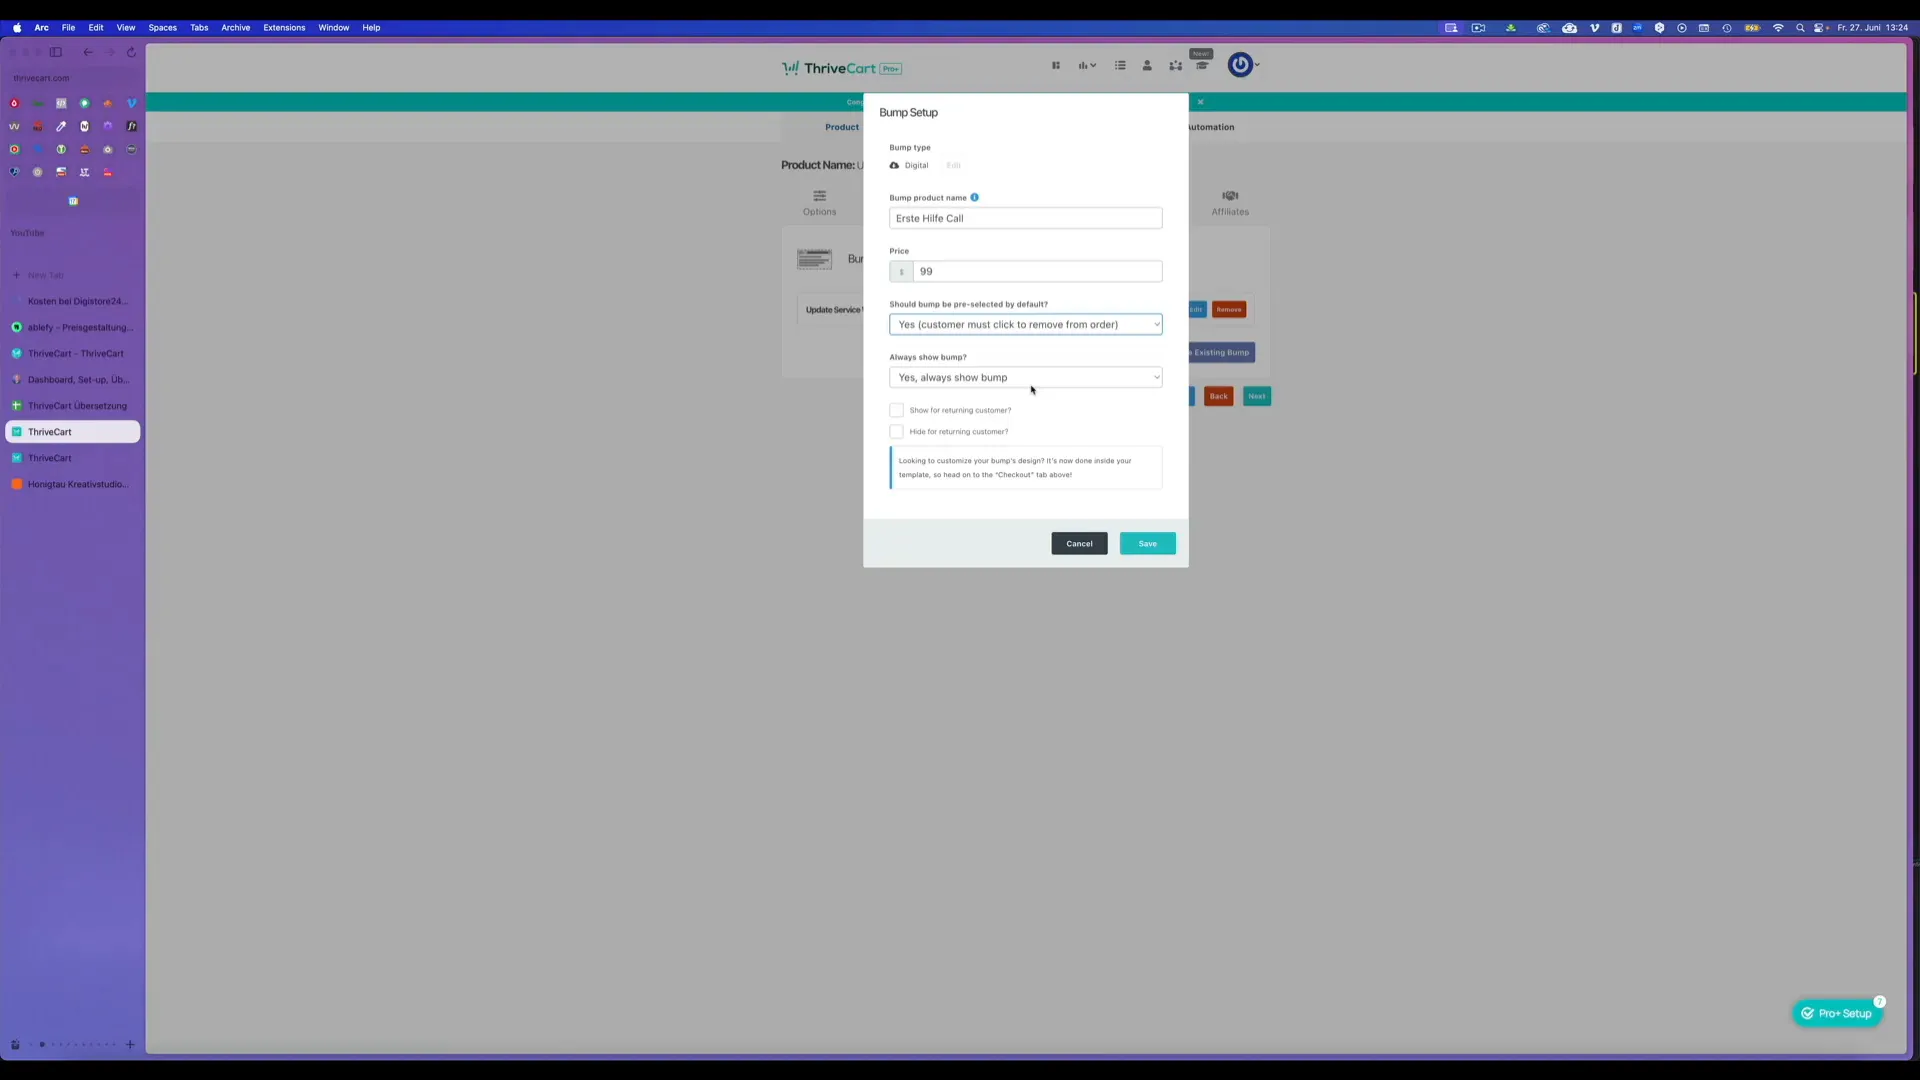Open the Vimeo favorite in Arc sidebar

coord(131,103)
